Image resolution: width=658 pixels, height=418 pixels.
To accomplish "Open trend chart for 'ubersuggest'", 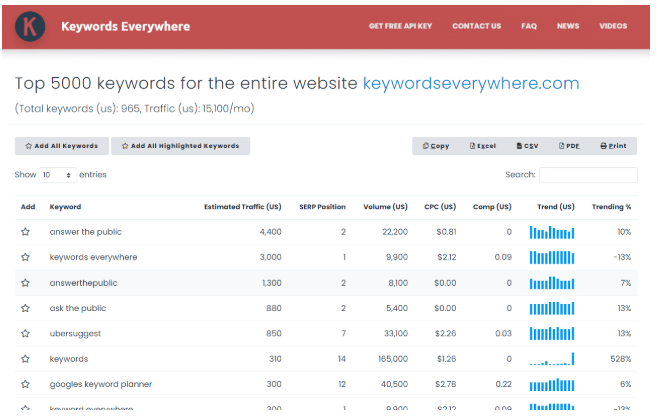I will pos(552,334).
